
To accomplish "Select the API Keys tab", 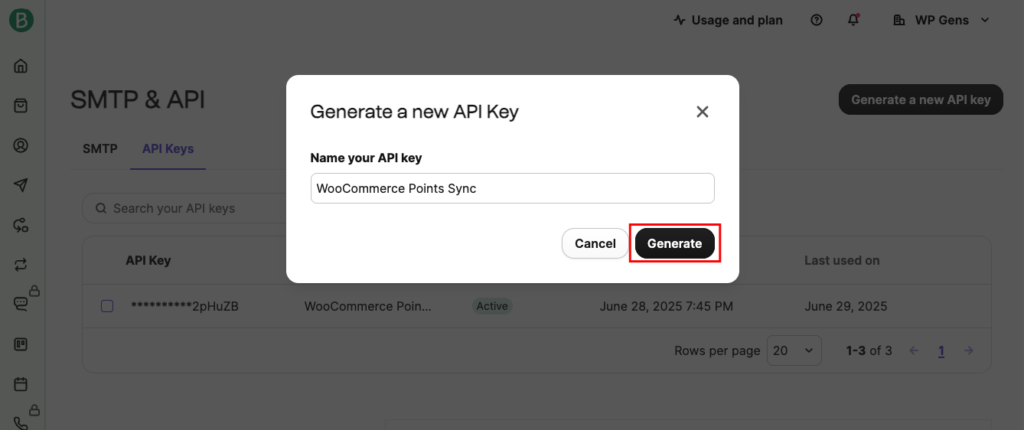I will click(x=167, y=149).
